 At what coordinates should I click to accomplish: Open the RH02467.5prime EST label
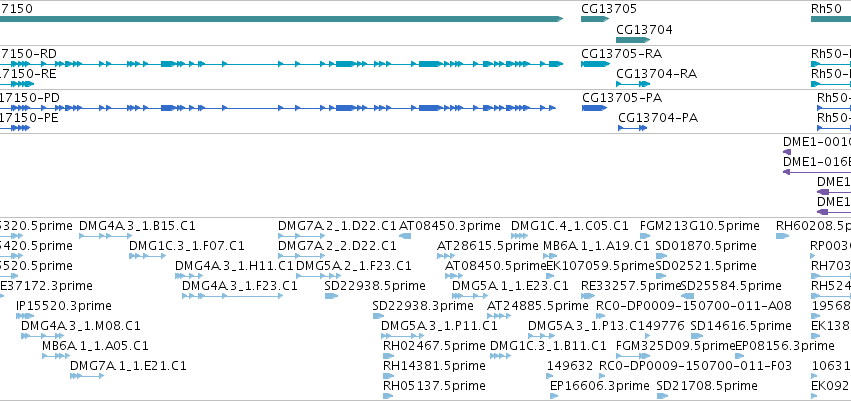pos(434,346)
